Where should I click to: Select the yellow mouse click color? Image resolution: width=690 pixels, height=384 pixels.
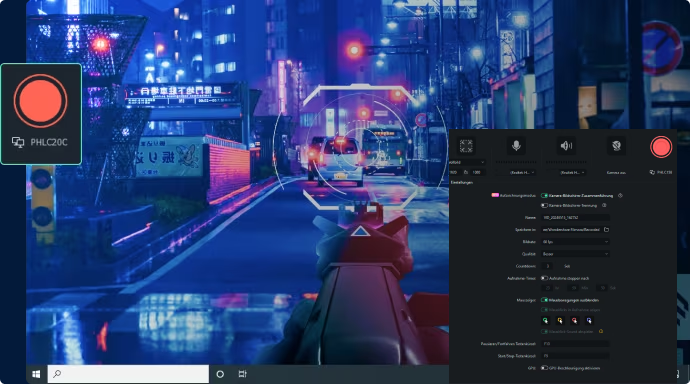point(560,321)
